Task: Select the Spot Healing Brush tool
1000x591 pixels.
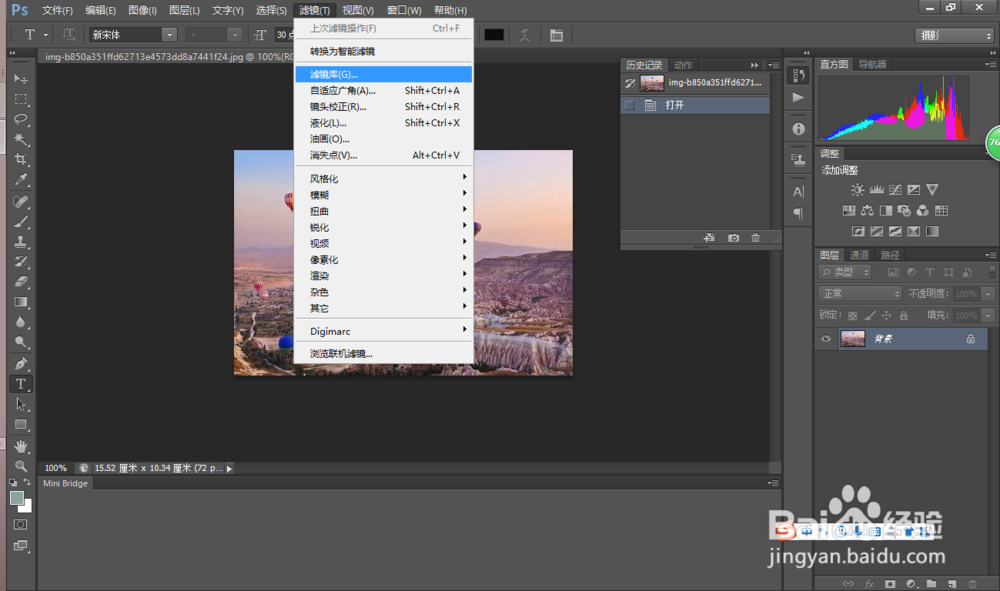Action: click(x=20, y=201)
